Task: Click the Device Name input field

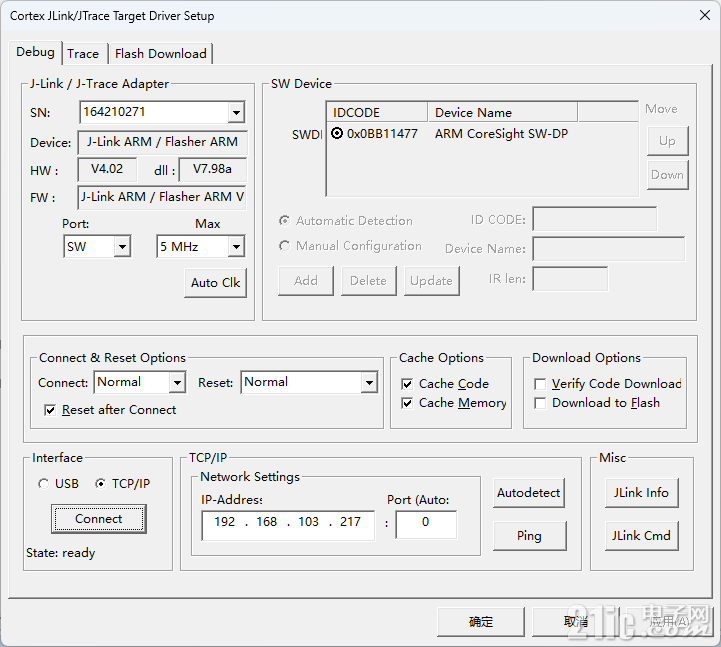Action: [x=609, y=249]
